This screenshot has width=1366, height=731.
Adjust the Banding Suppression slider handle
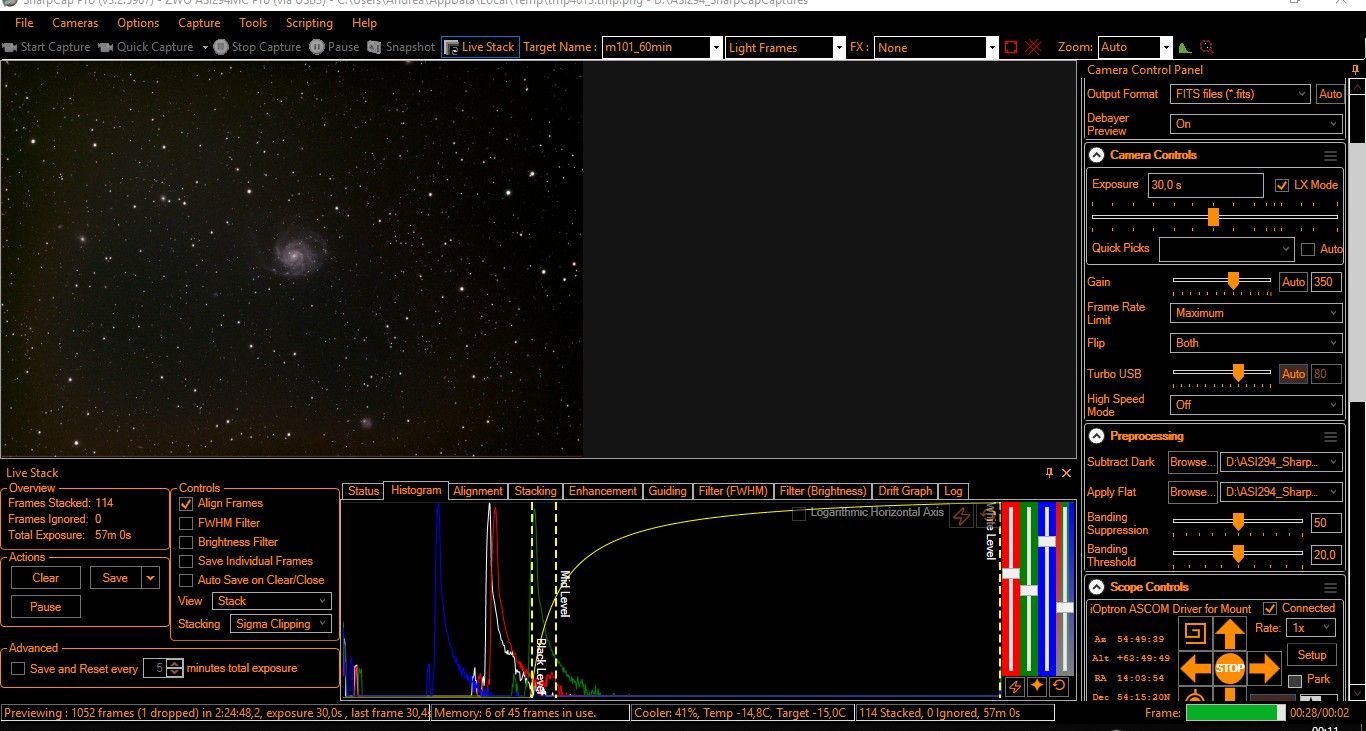point(1238,521)
